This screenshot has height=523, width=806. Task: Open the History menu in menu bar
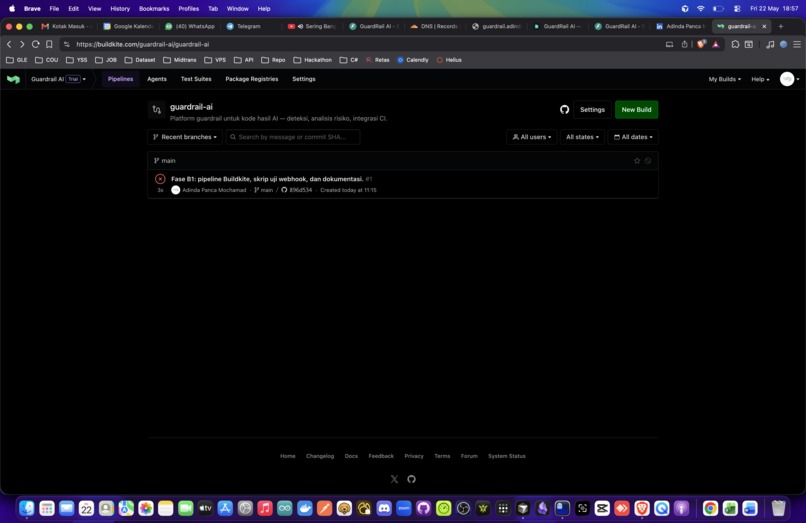coord(120,9)
